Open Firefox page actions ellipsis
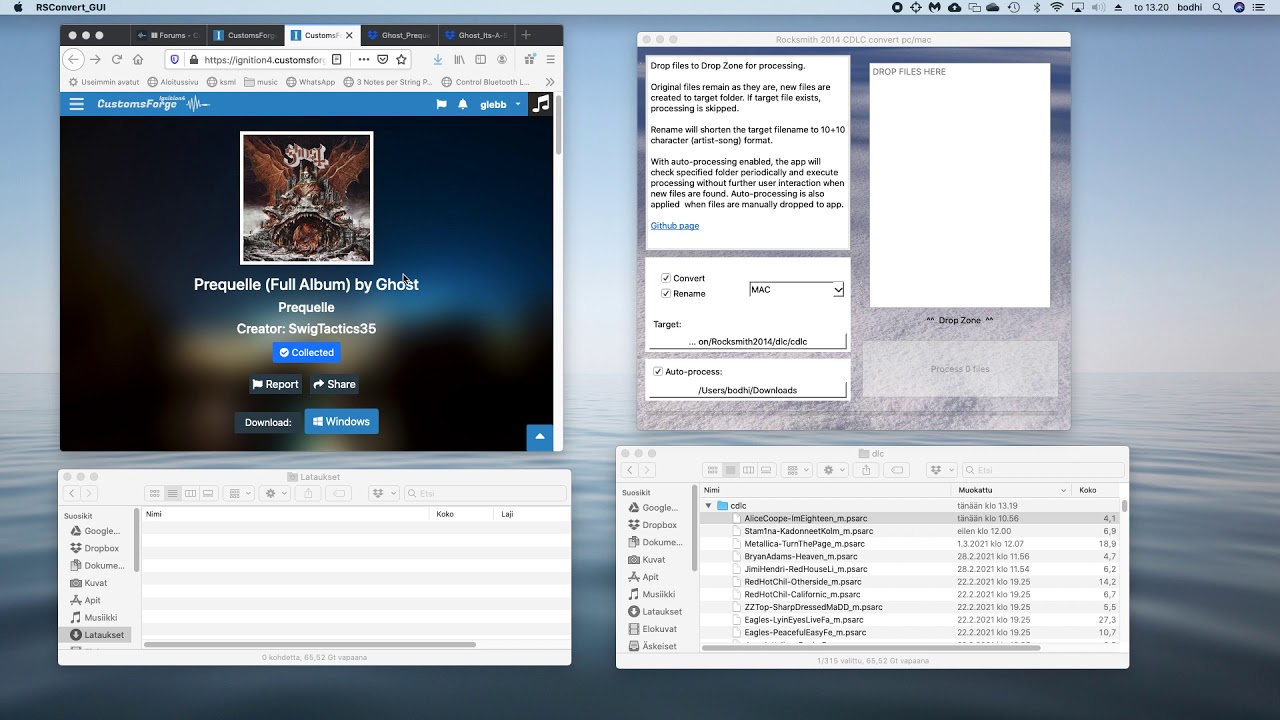Image resolution: width=1280 pixels, height=720 pixels. click(x=363, y=59)
